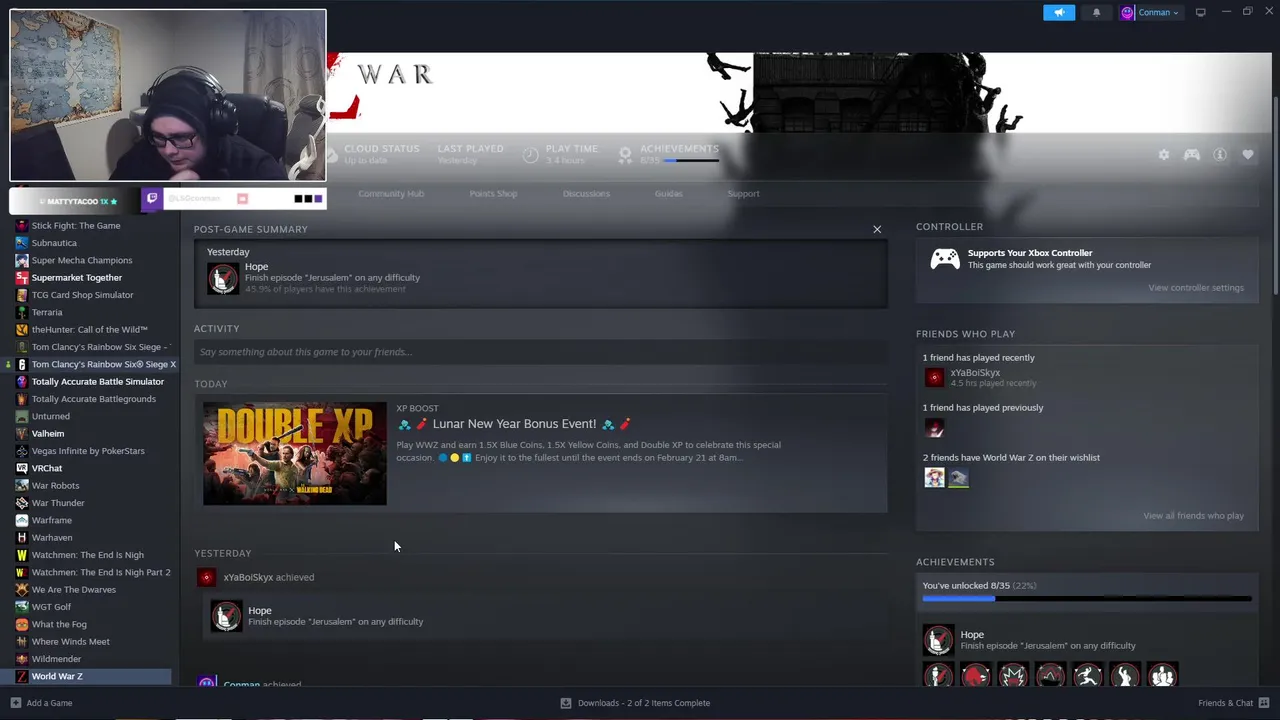Click Xbox controller icon in Controller panel
This screenshot has height=720, width=1280.
[x=945, y=259]
